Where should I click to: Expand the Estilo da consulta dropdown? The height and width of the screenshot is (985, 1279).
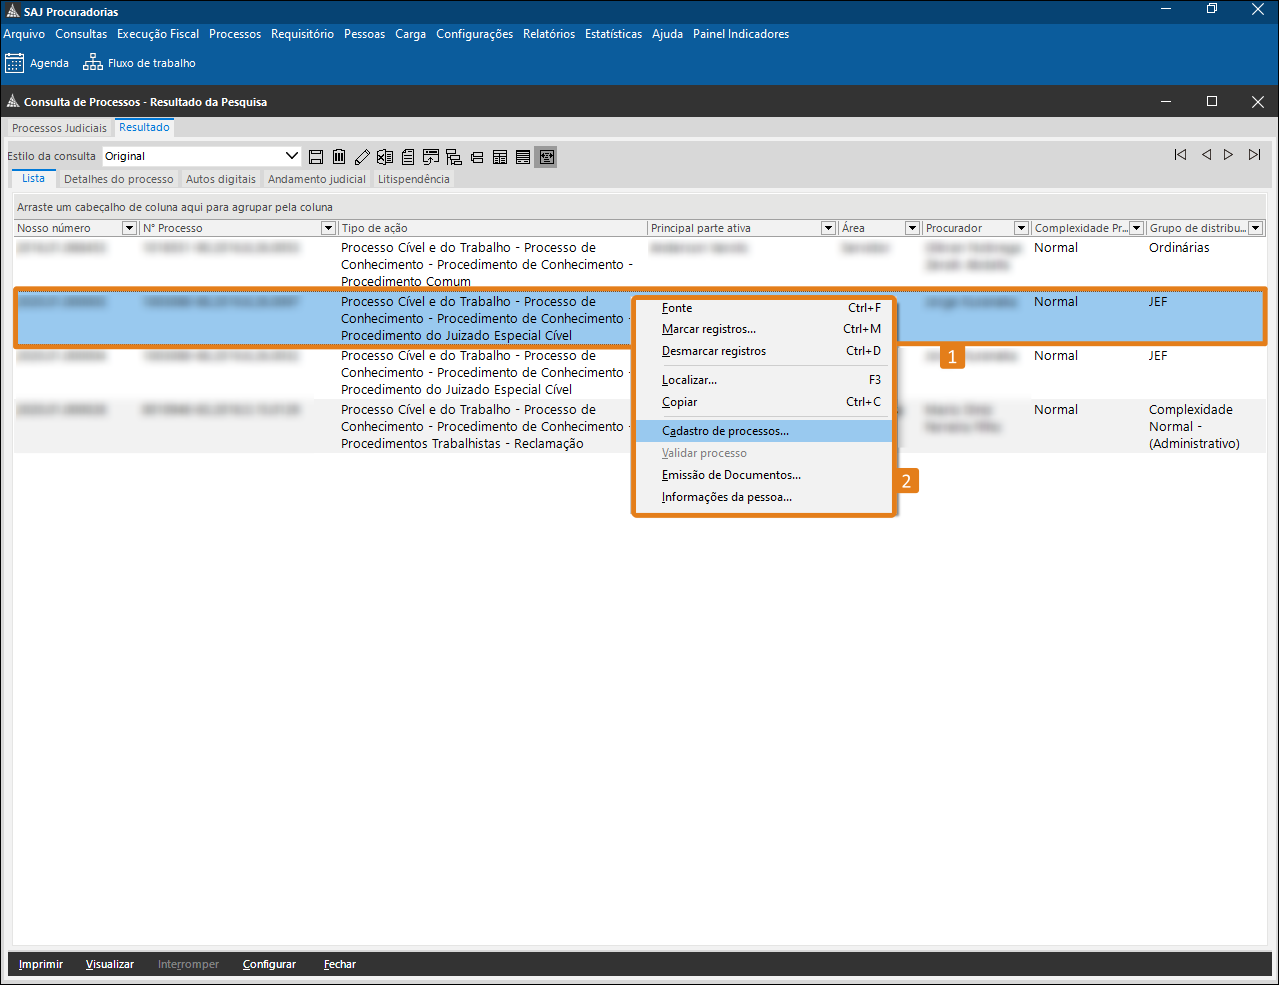(292, 156)
